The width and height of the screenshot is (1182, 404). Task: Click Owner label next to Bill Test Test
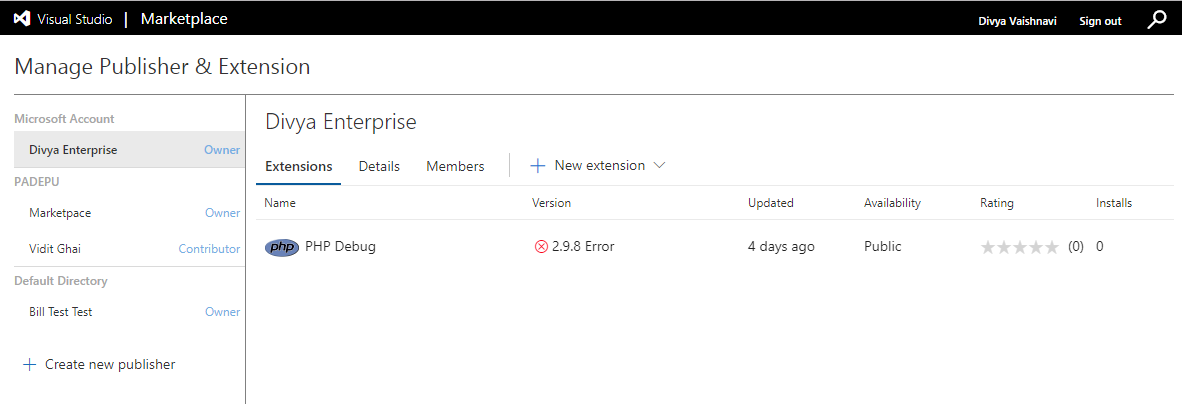pos(222,312)
